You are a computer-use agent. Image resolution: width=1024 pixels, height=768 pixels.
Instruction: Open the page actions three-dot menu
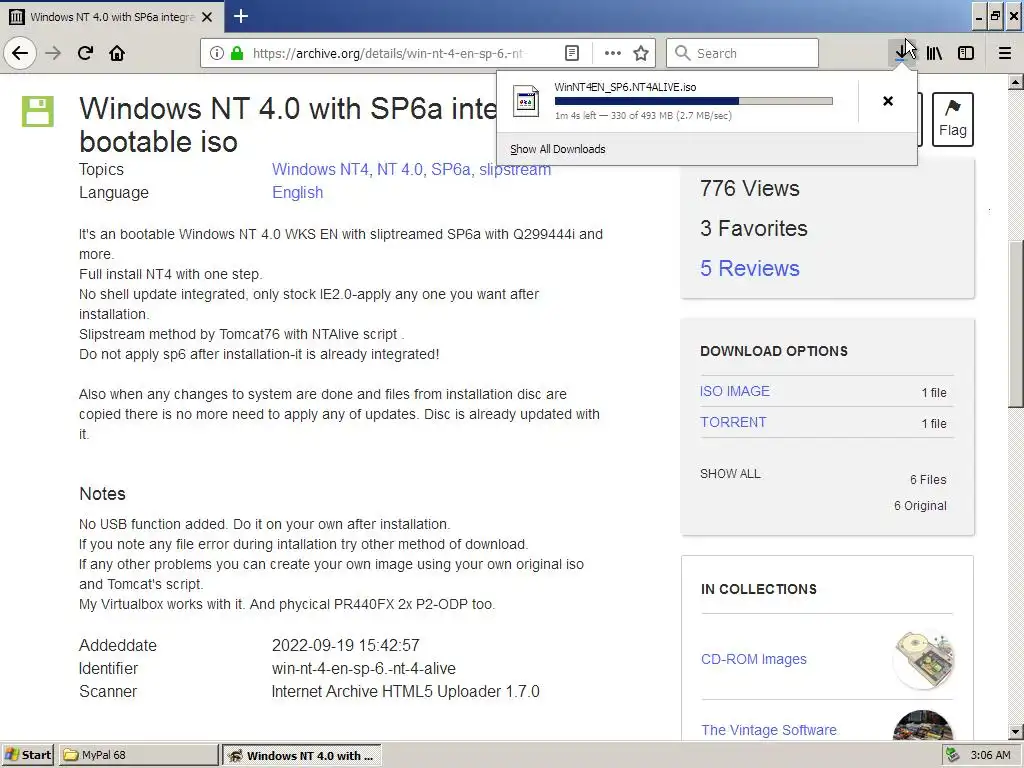point(613,53)
